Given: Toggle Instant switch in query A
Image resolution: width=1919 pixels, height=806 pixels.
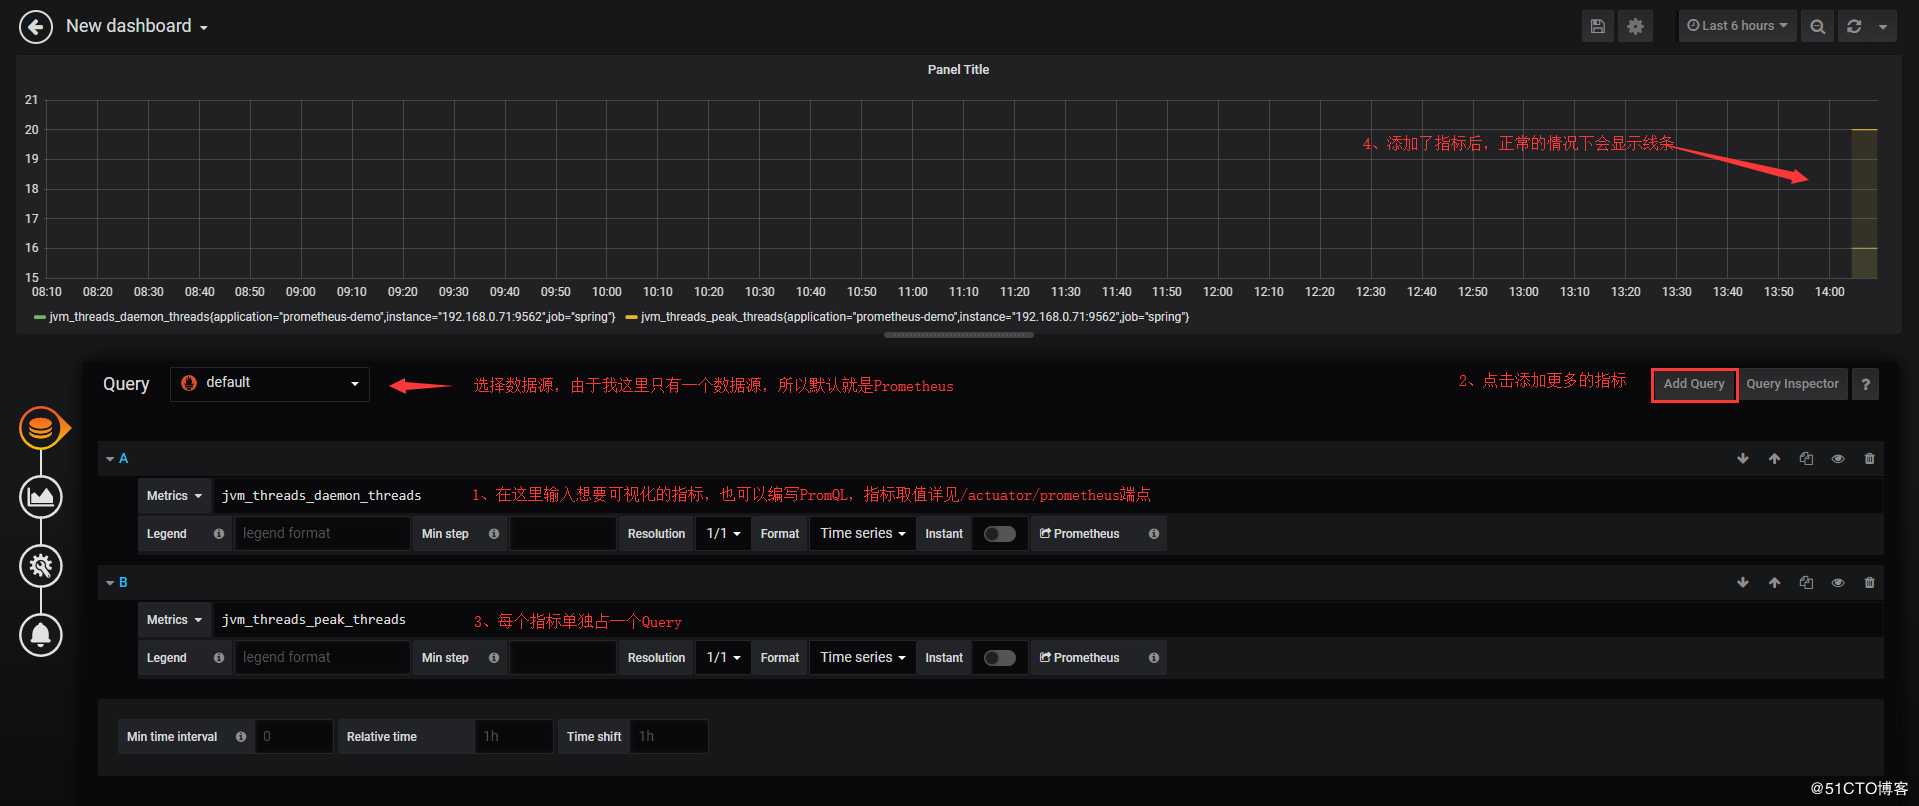Looking at the screenshot, I should 999,534.
